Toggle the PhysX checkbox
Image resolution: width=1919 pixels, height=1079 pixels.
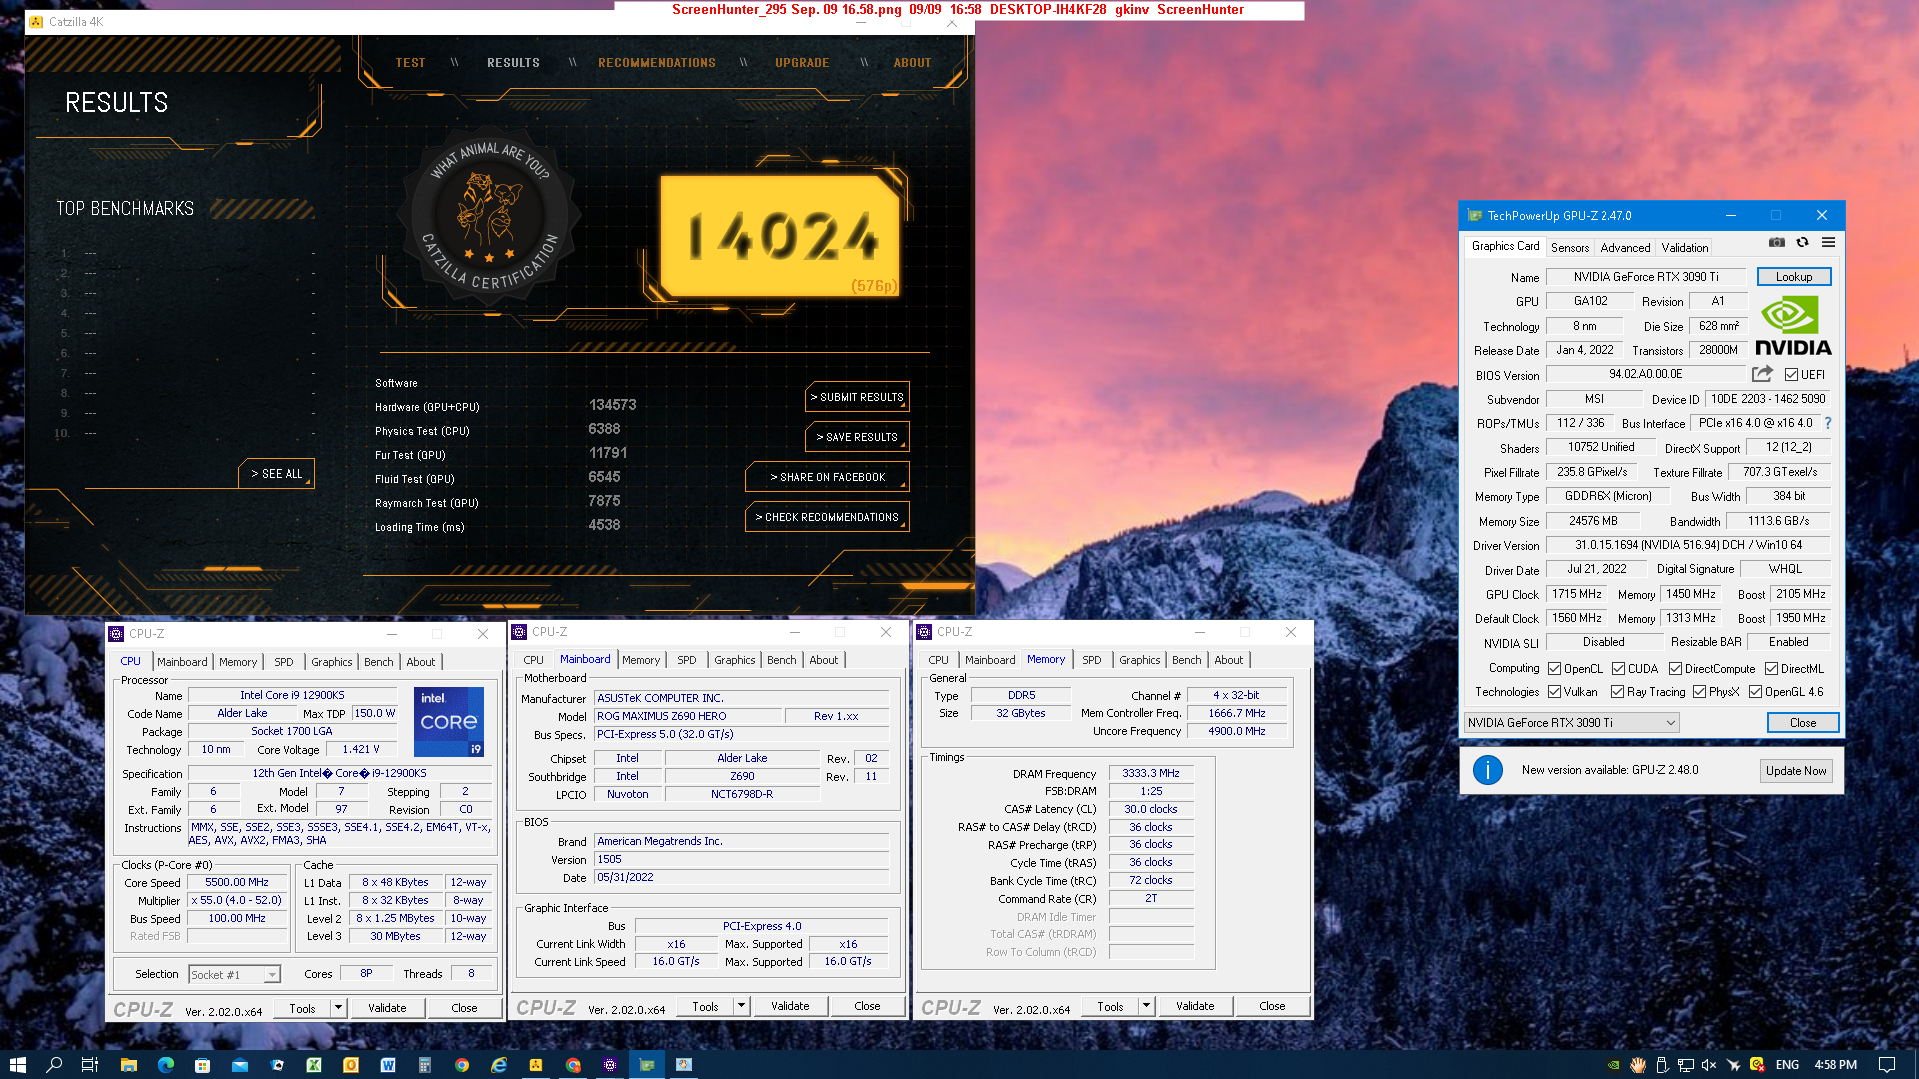click(1699, 692)
